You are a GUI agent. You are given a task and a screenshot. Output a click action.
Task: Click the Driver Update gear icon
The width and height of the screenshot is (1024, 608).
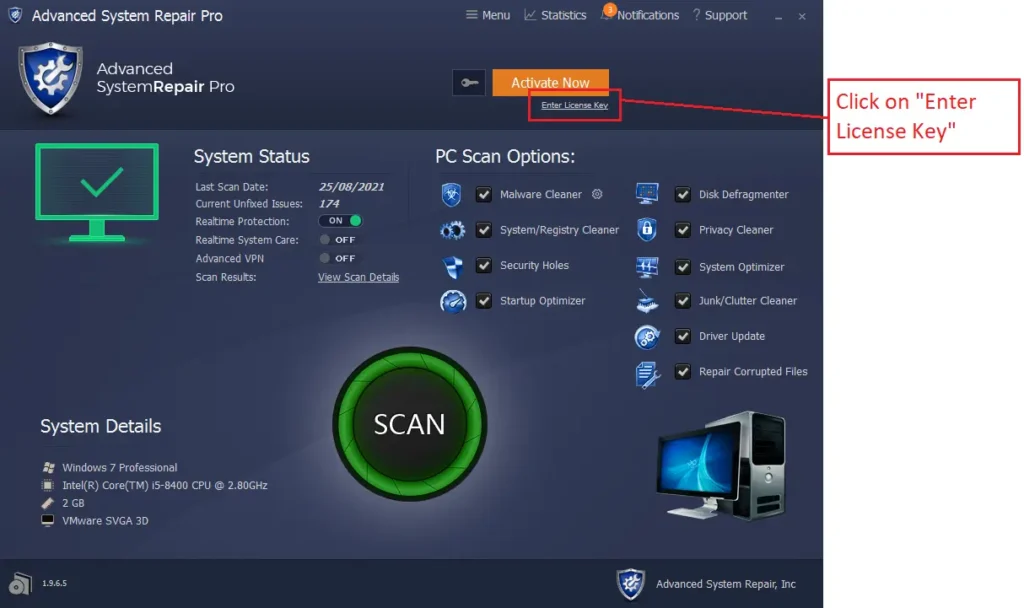647,337
